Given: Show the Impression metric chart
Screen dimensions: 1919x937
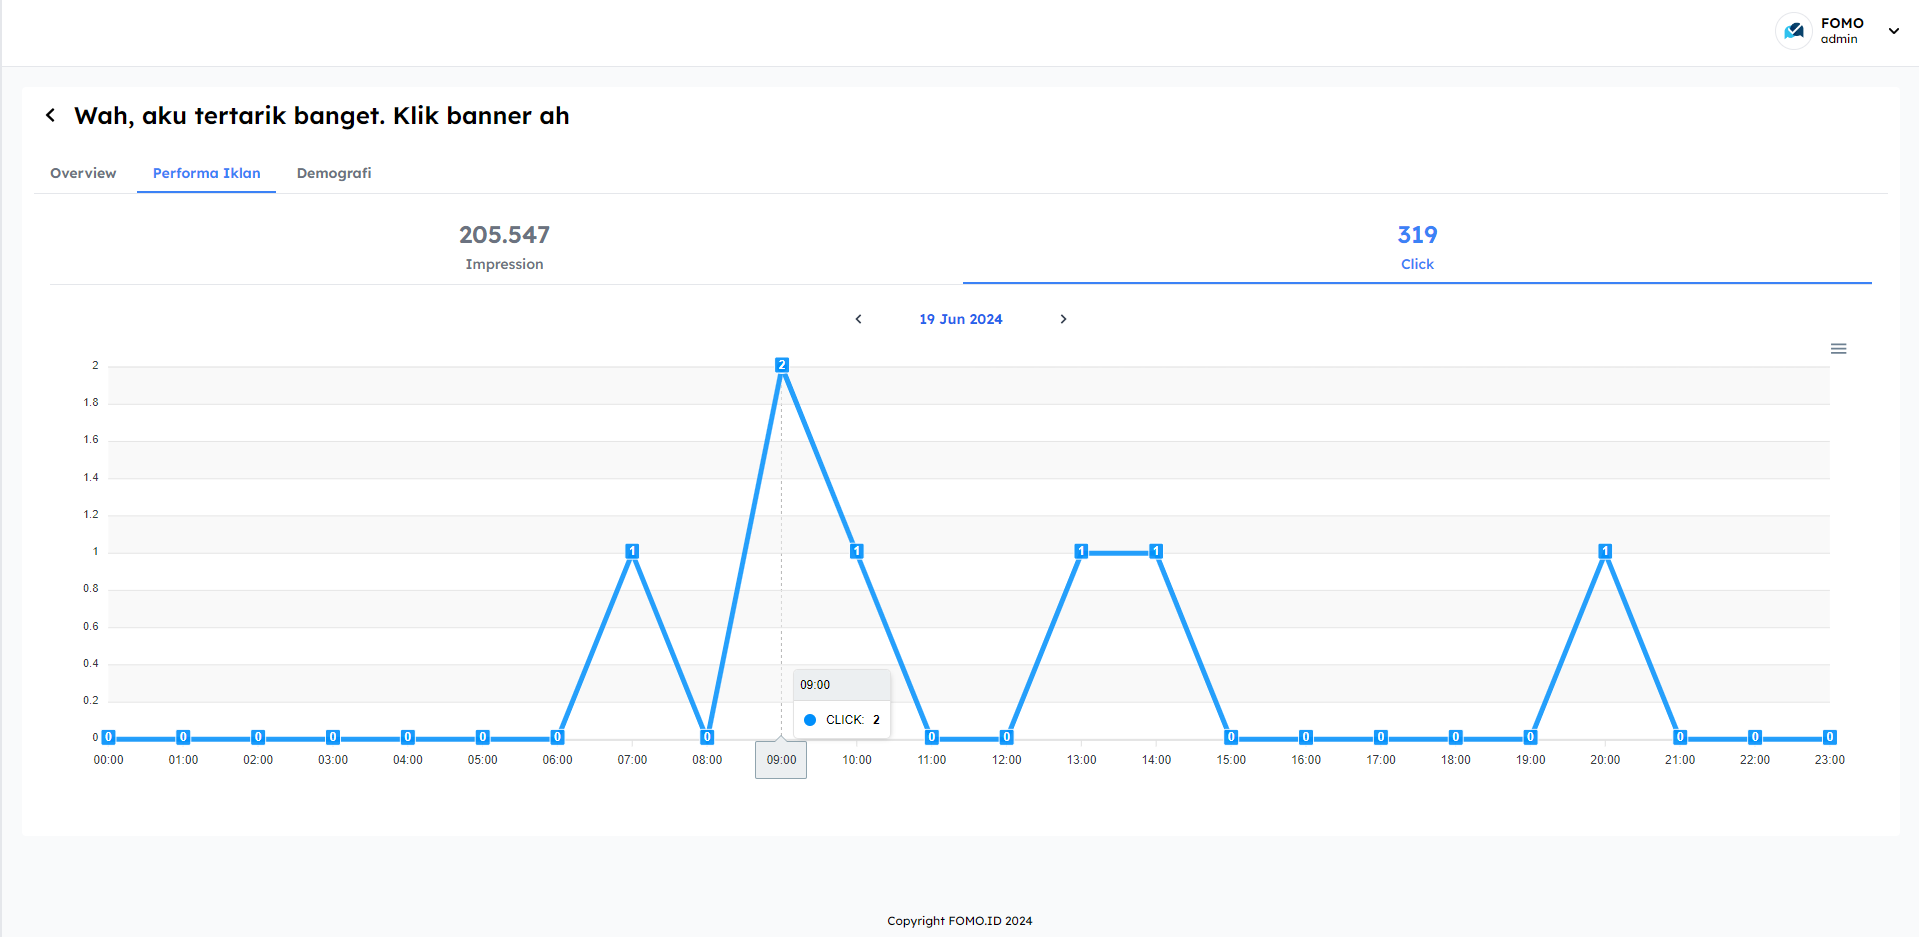Looking at the screenshot, I should pyautogui.click(x=504, y=247).
